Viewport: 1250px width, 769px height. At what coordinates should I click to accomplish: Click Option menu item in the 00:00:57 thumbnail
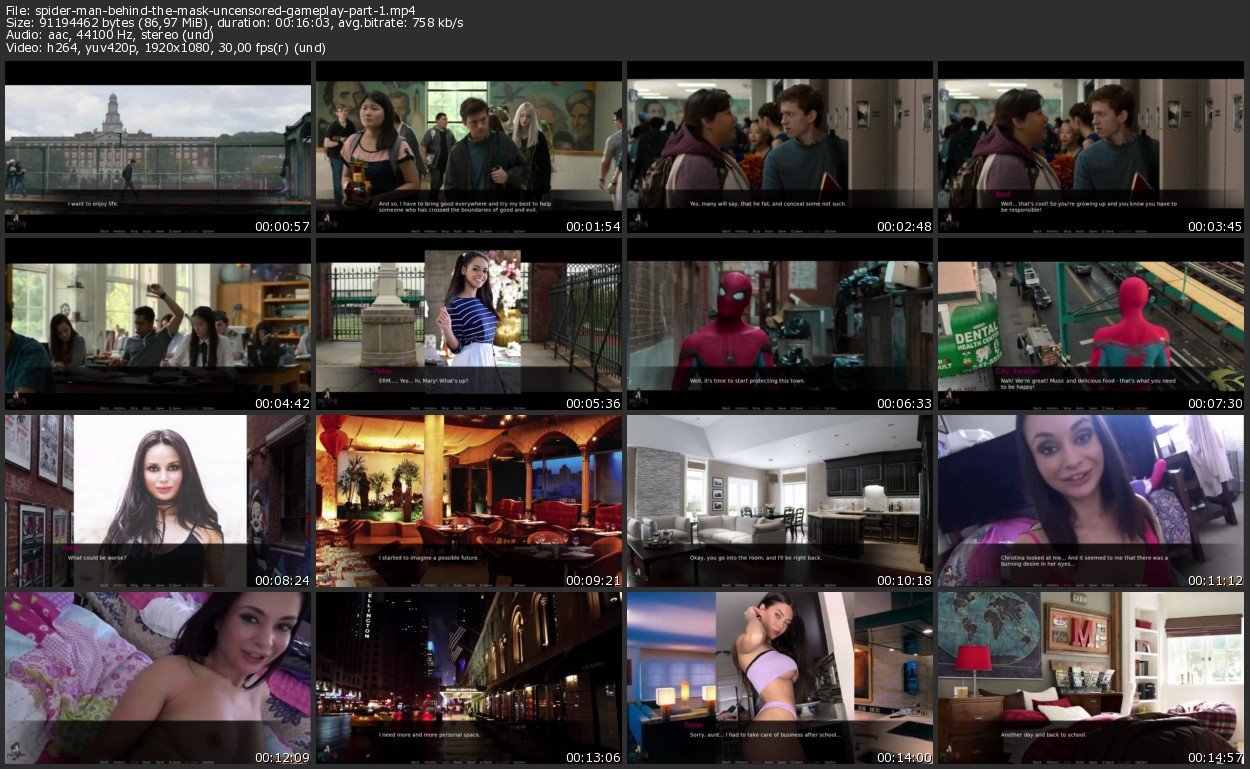coord(208,231)
